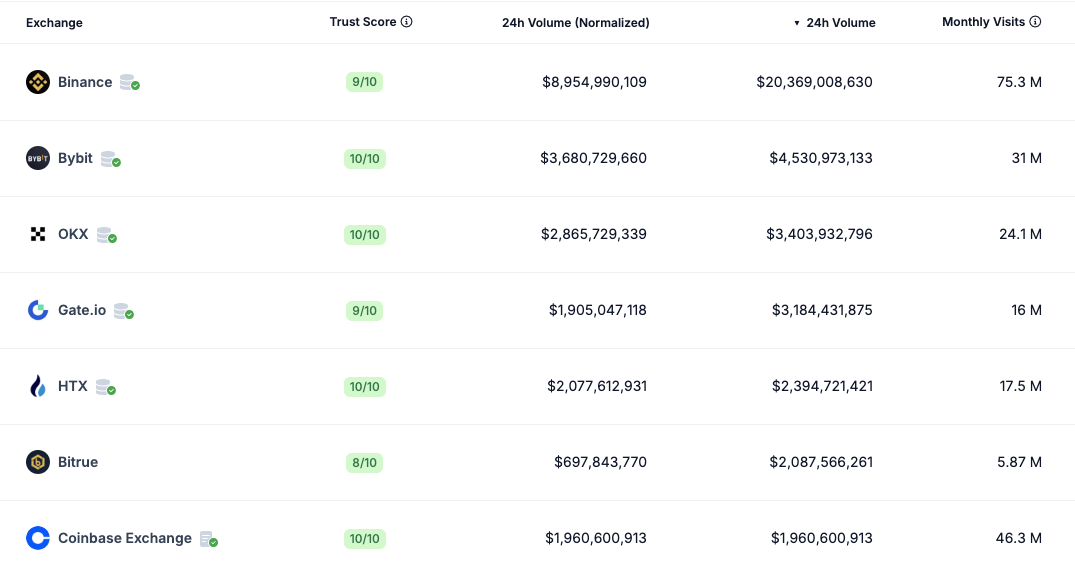Sort table by Exchange column header
Viewport: 1075px width, 576px height.
coord(54,23)
